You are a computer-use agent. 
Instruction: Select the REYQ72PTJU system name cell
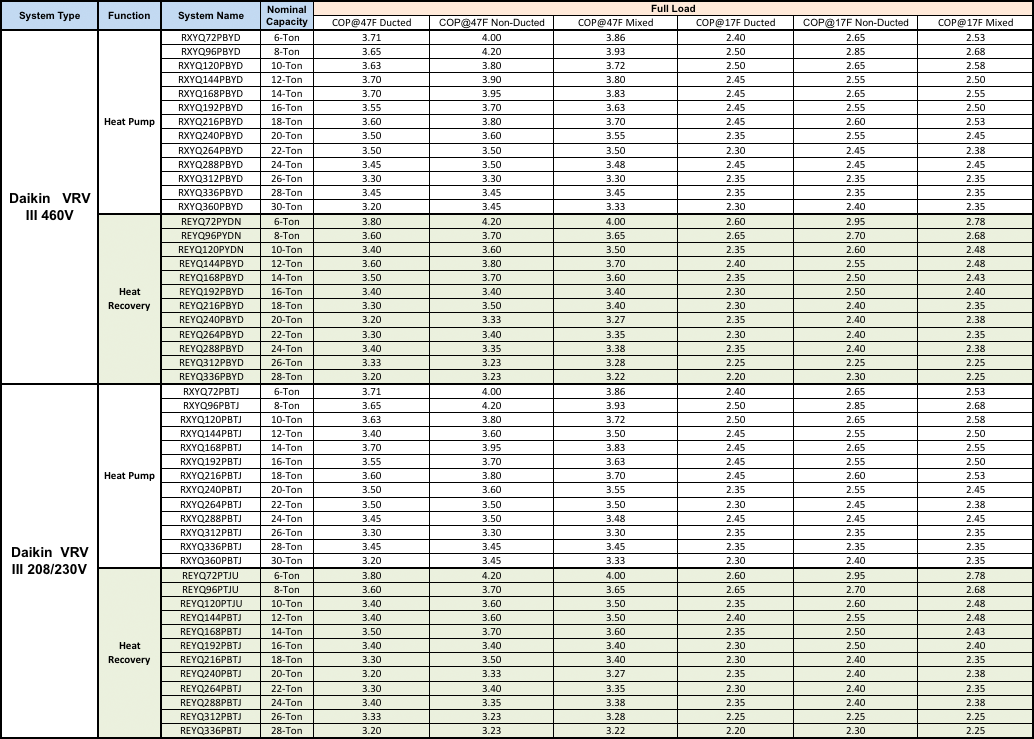[210, 576]
